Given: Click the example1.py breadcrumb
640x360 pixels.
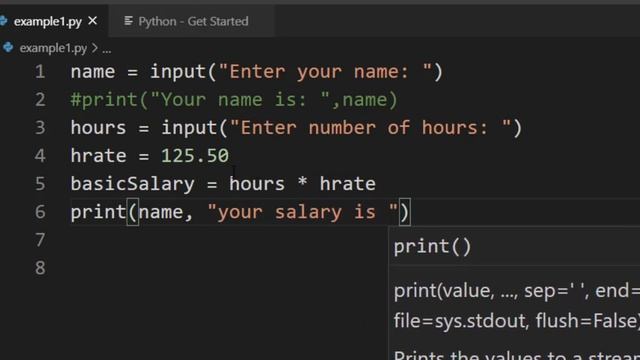Looking at the screenshot, I should (x=53, y=48).
